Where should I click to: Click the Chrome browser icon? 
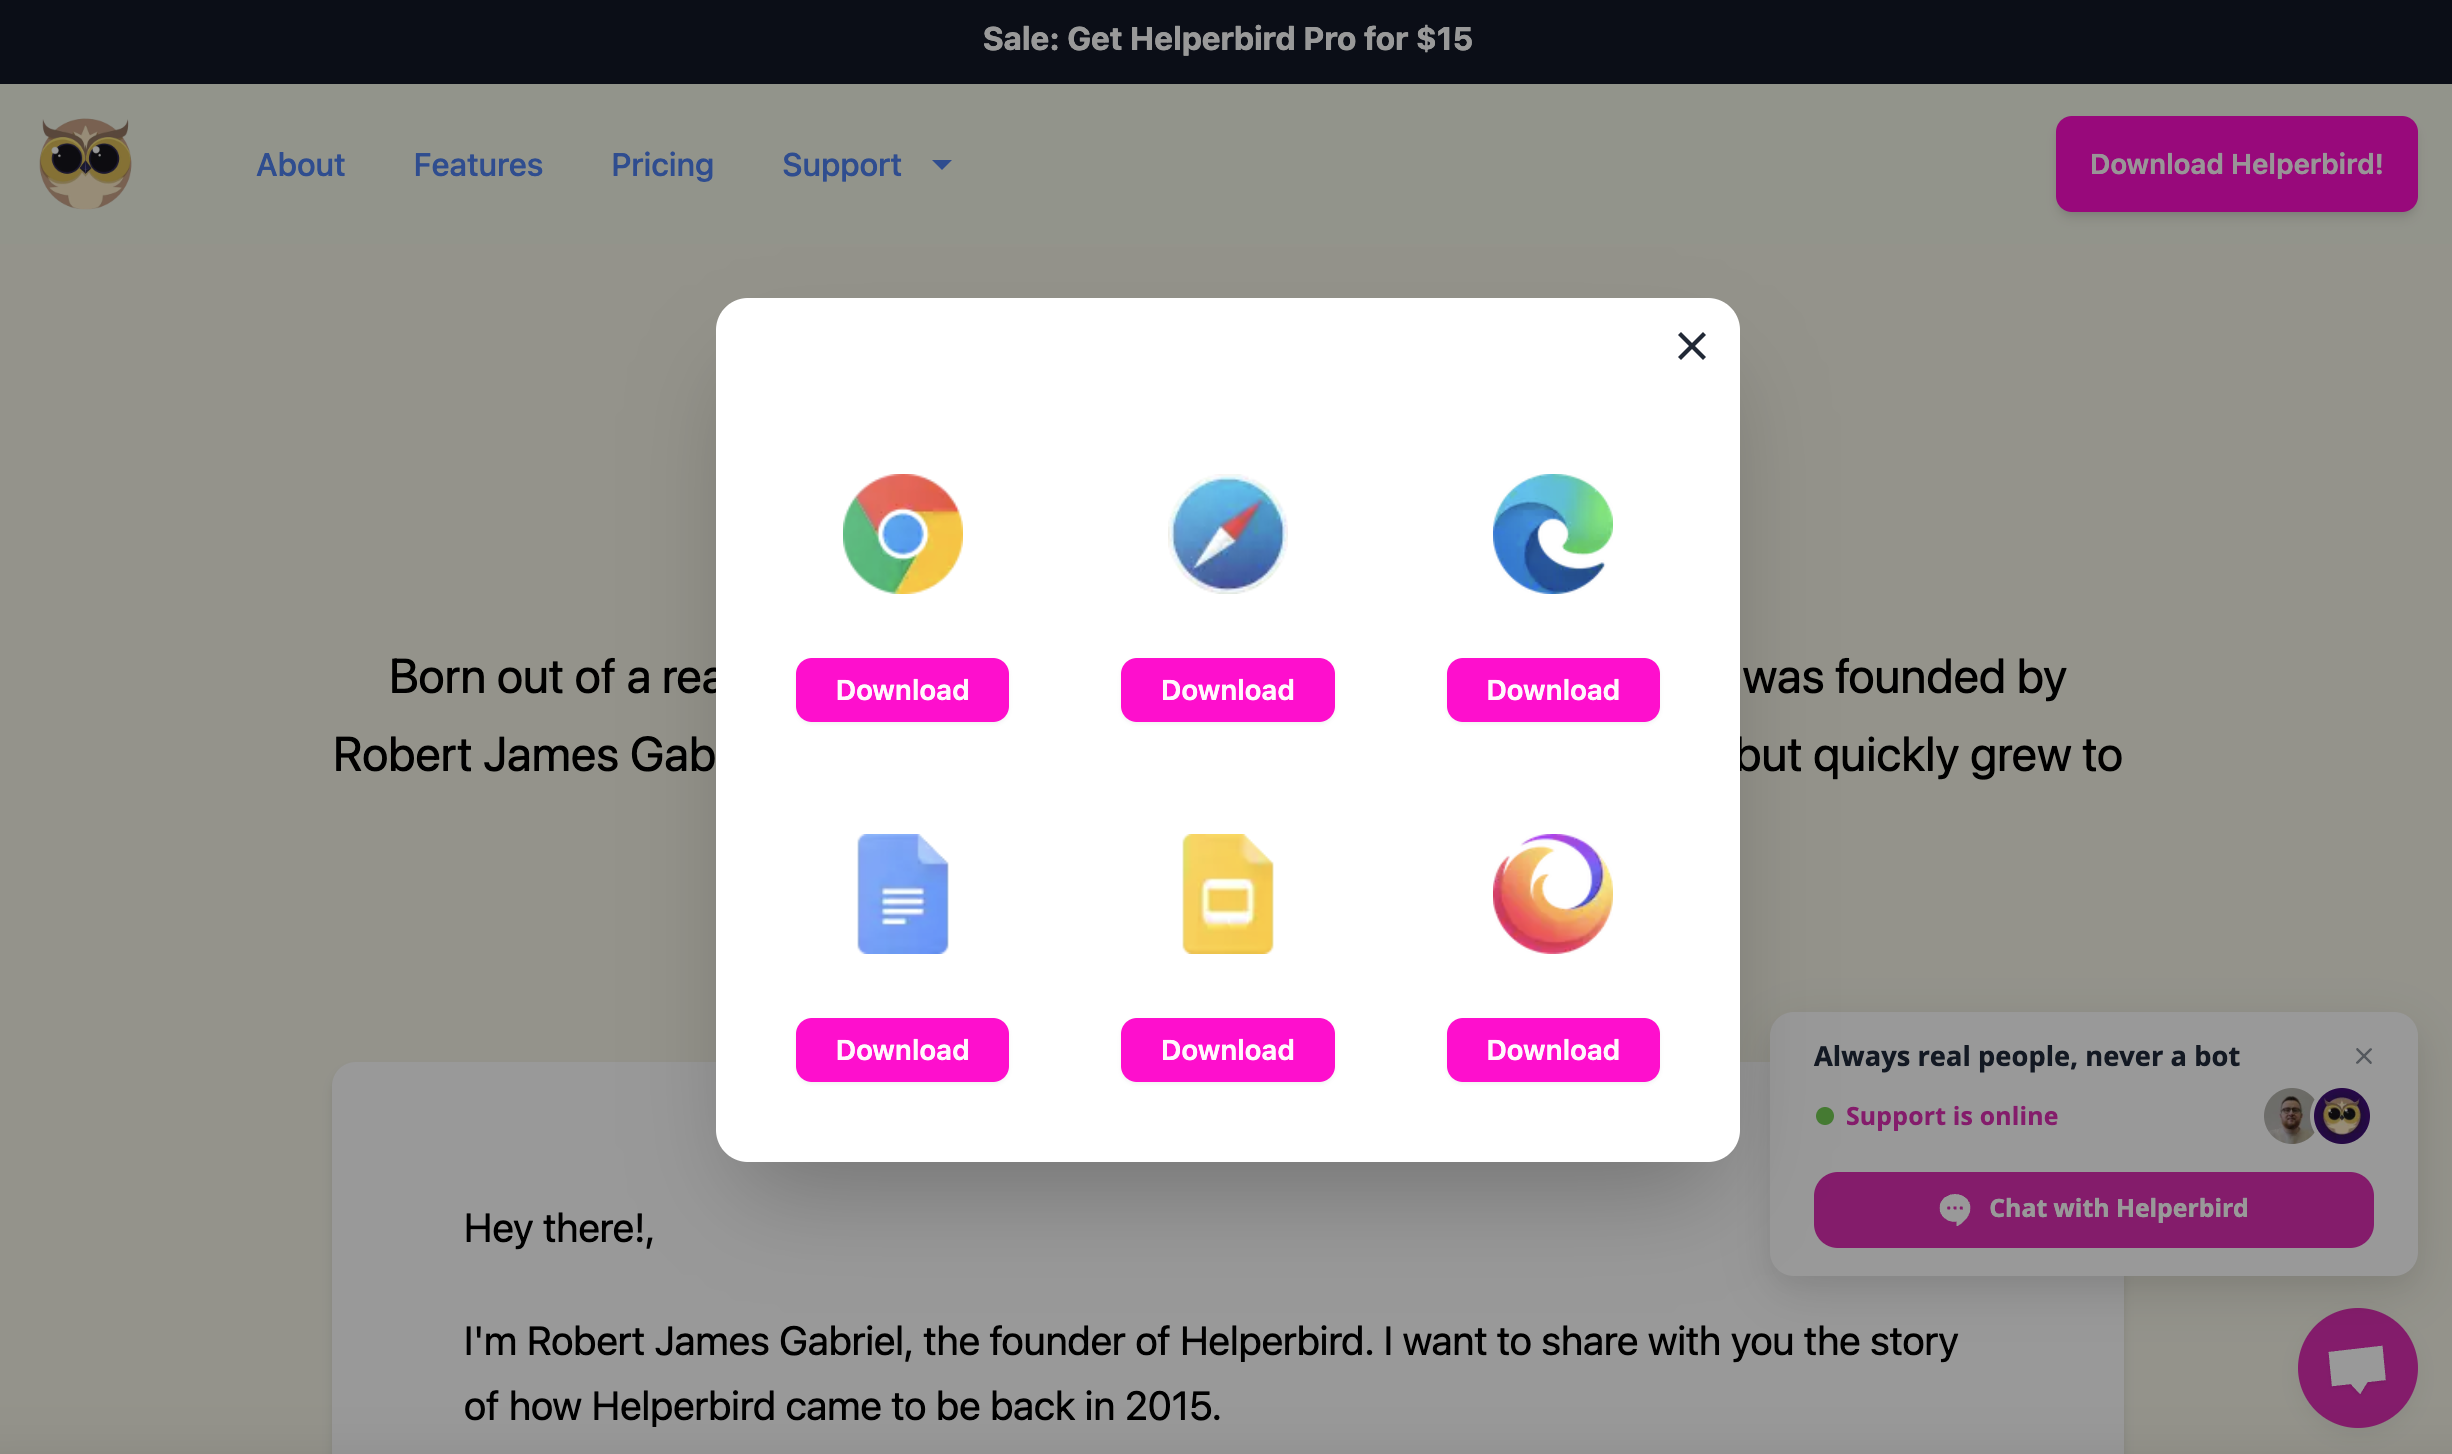pyautogui.click(x=902, y=534)
